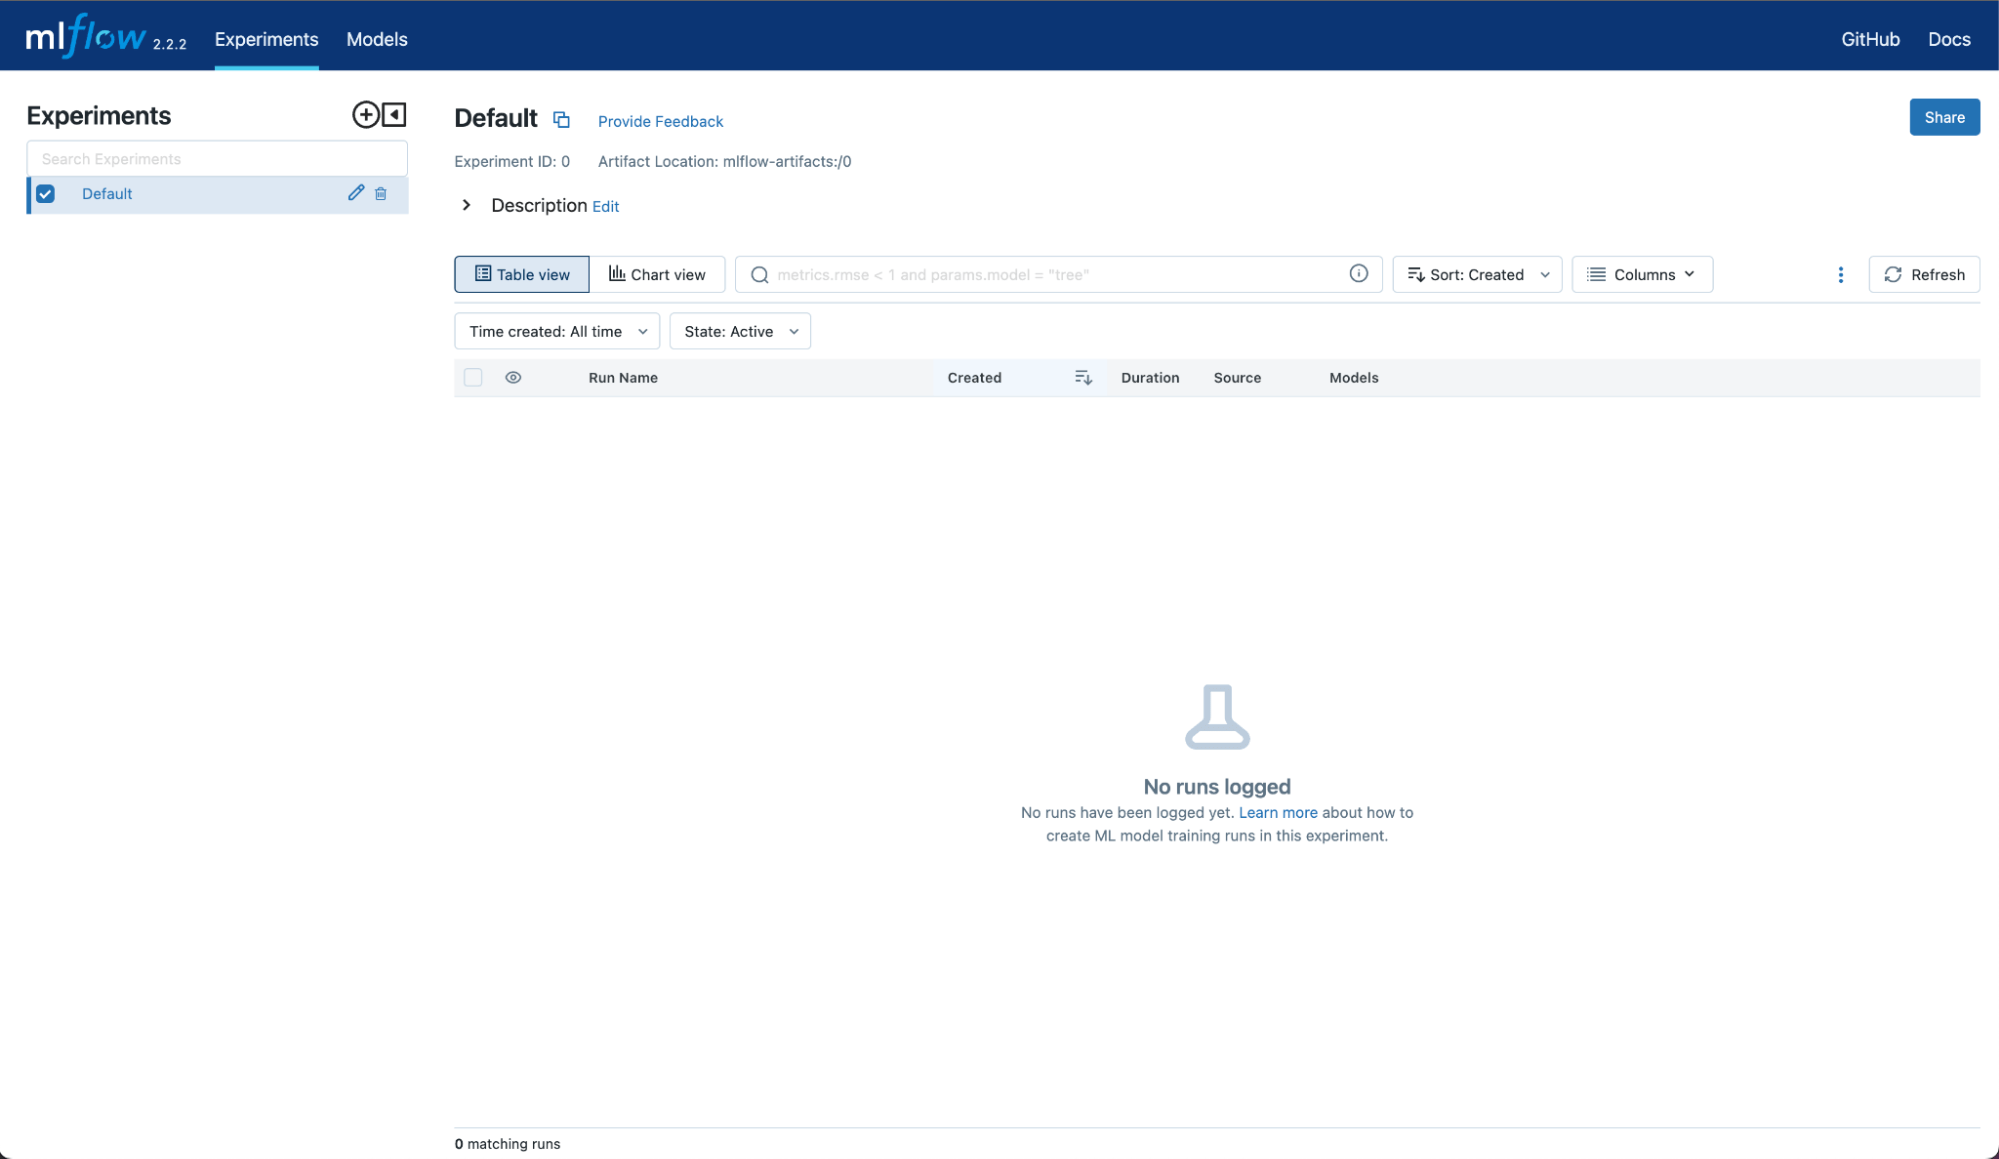The width and height of the screenshot is (1999, 1159).
Task: Delete the Default experiment with the trash icon
Action: click(x=381, y=194)
